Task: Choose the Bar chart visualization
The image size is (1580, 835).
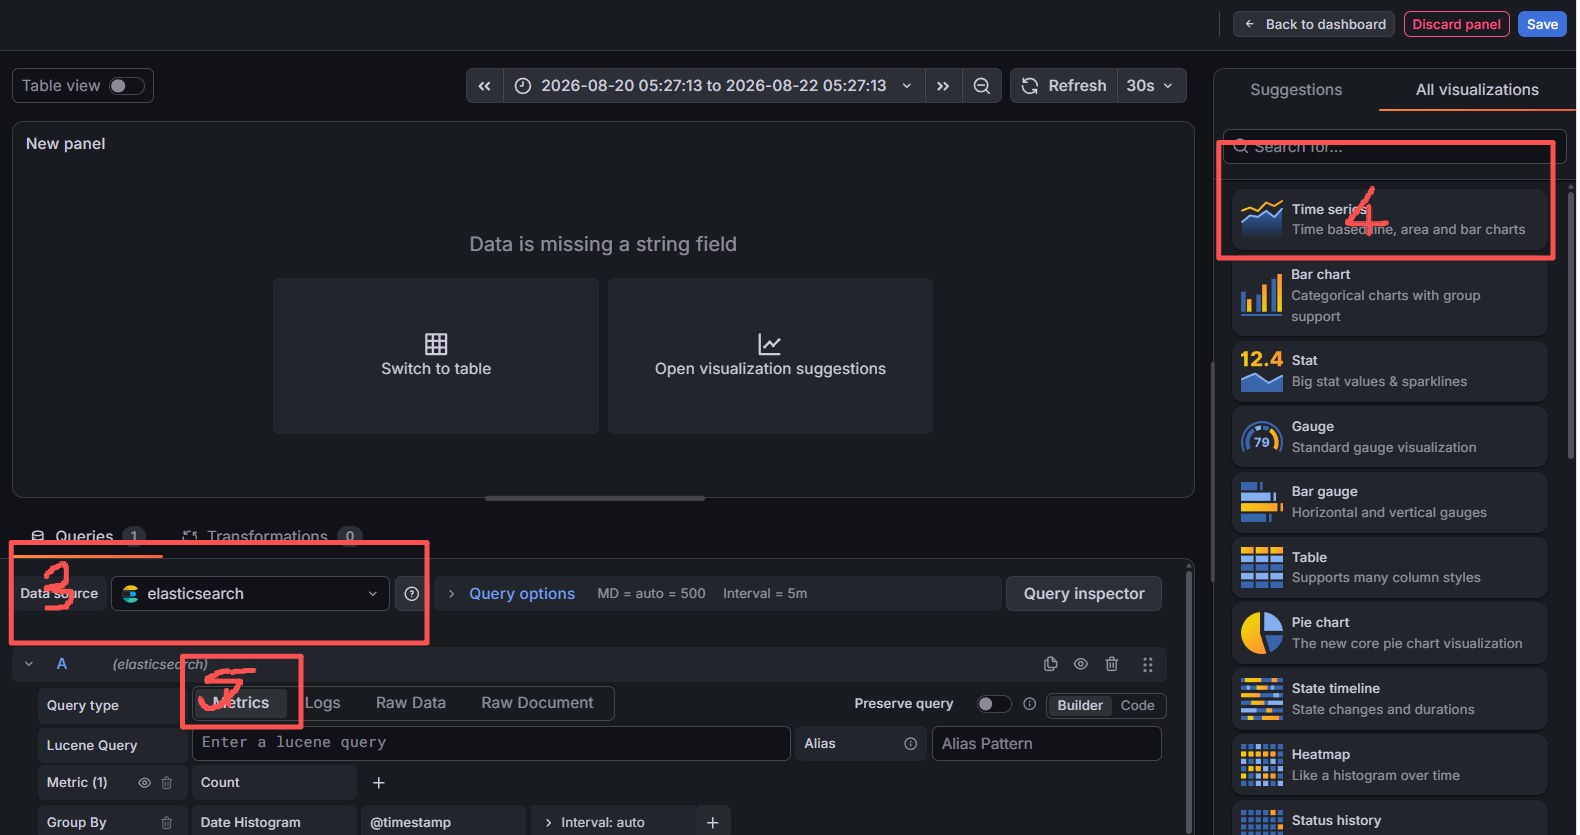Action: point(1390,296)
